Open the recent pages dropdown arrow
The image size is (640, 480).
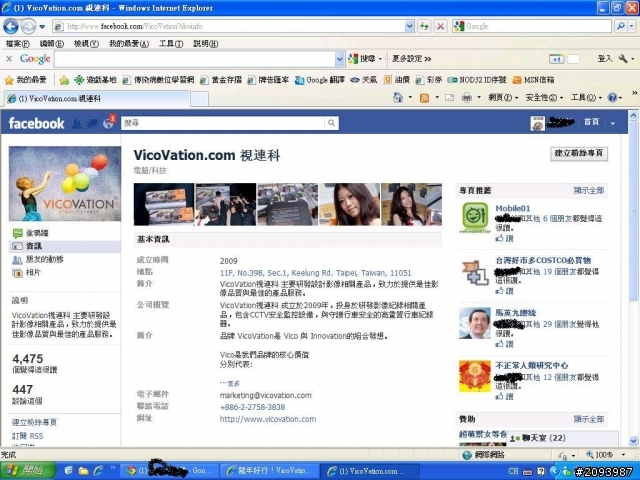42,27
